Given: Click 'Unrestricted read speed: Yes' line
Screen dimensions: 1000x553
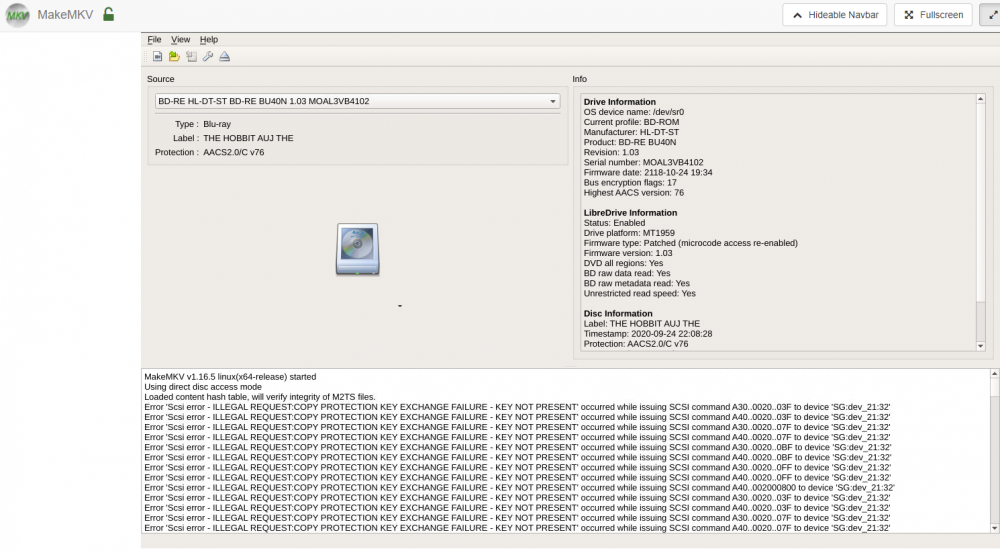Looking at the screenshot, I should [640, 294].
